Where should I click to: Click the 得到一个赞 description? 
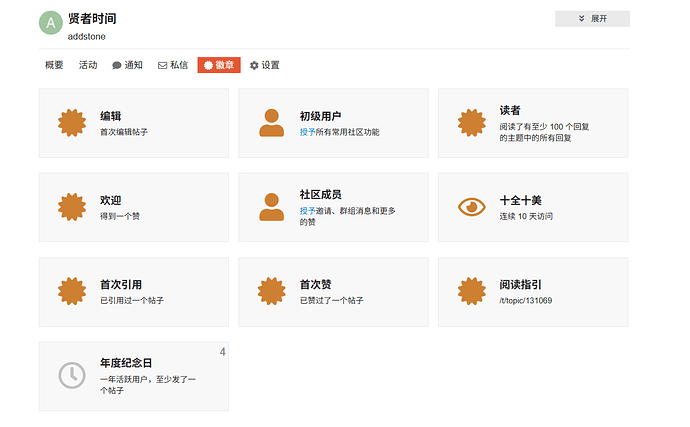pos(120,216)
